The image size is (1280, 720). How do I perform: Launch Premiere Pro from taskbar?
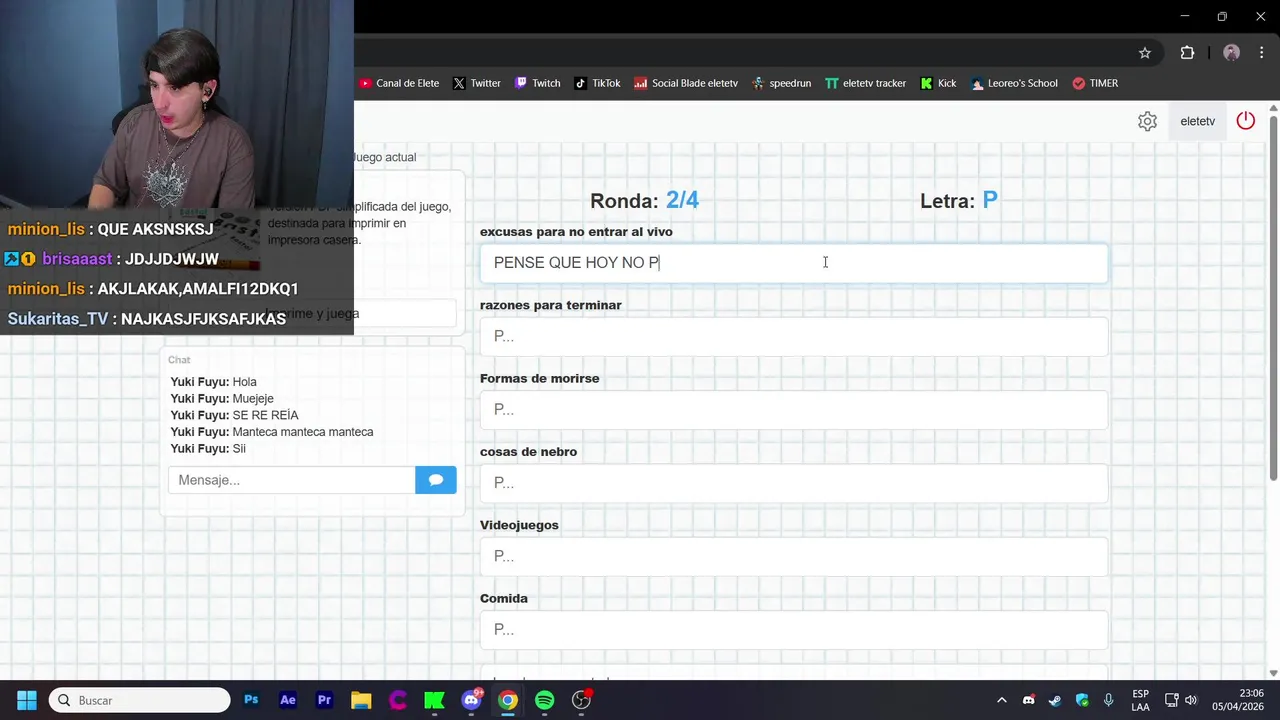pos(324,700)
